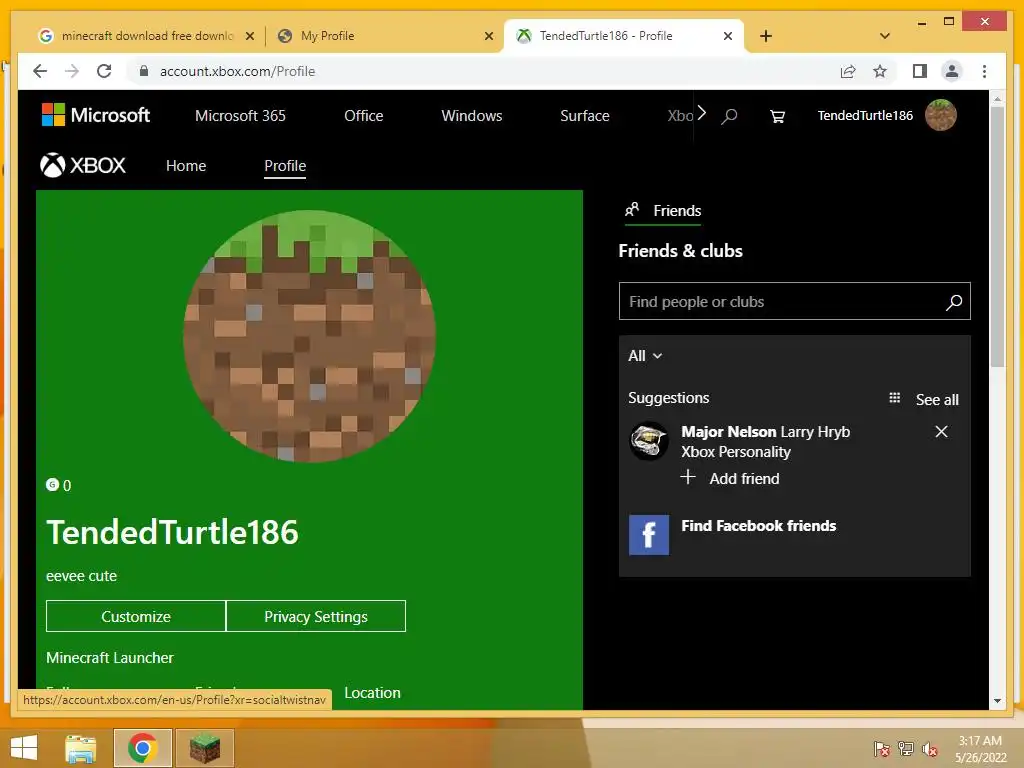Open Windows Start button
This screenshot has width=1024, height=768.
click(x=24, y=748)
